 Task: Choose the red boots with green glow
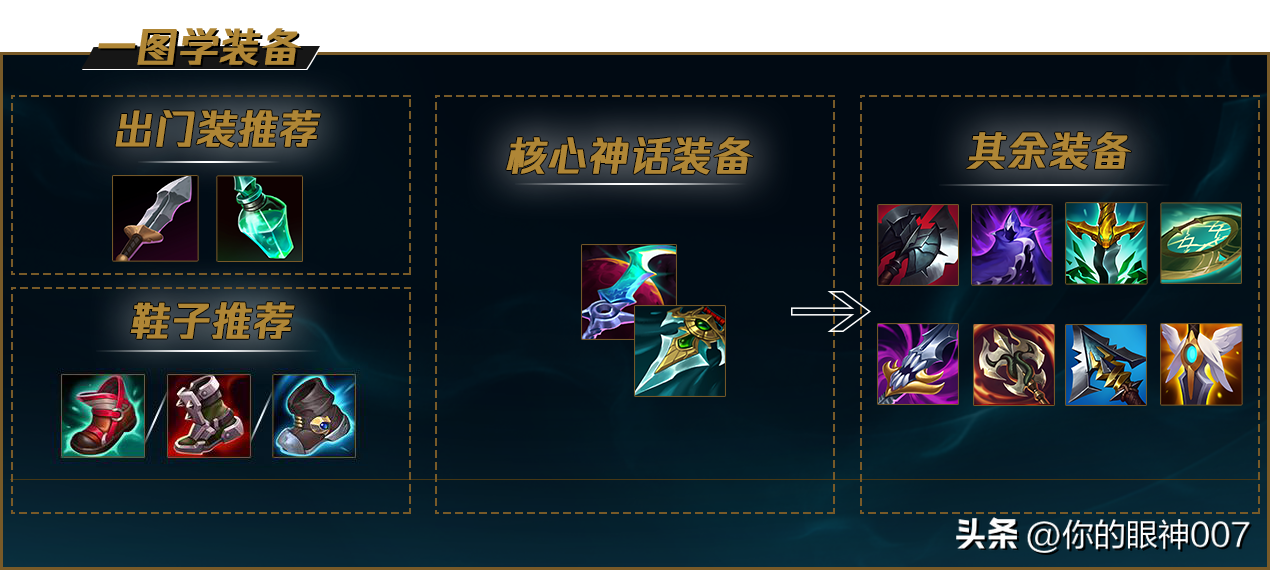[103, 416]
